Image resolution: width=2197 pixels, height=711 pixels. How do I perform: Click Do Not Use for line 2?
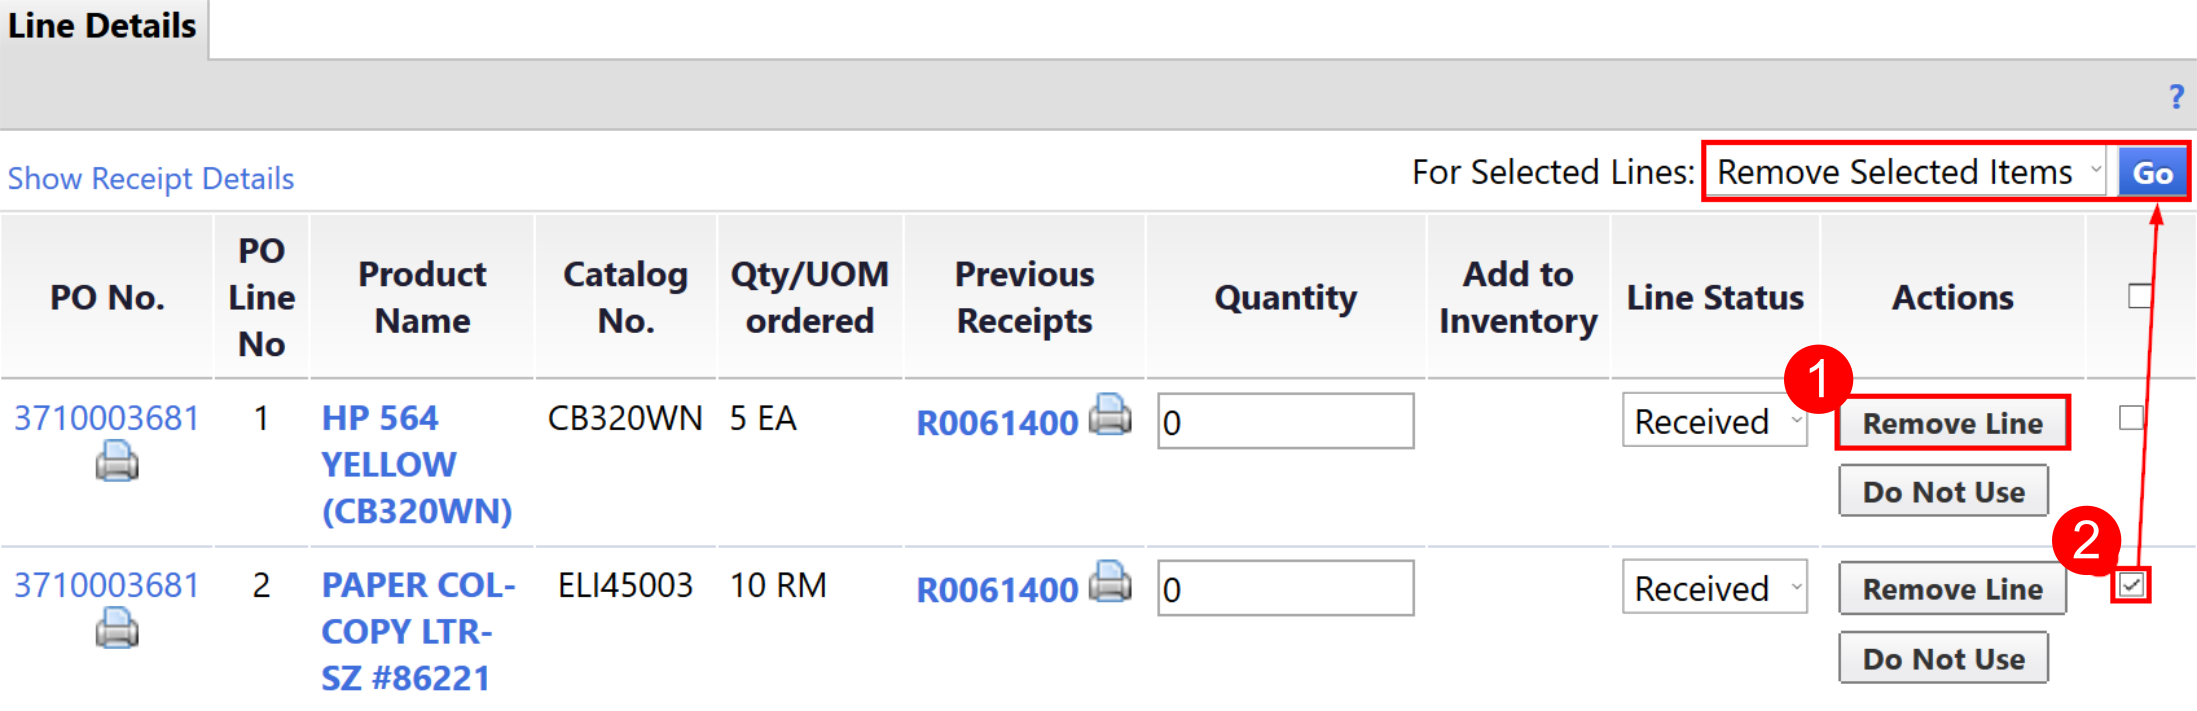tap(1943, 658)
